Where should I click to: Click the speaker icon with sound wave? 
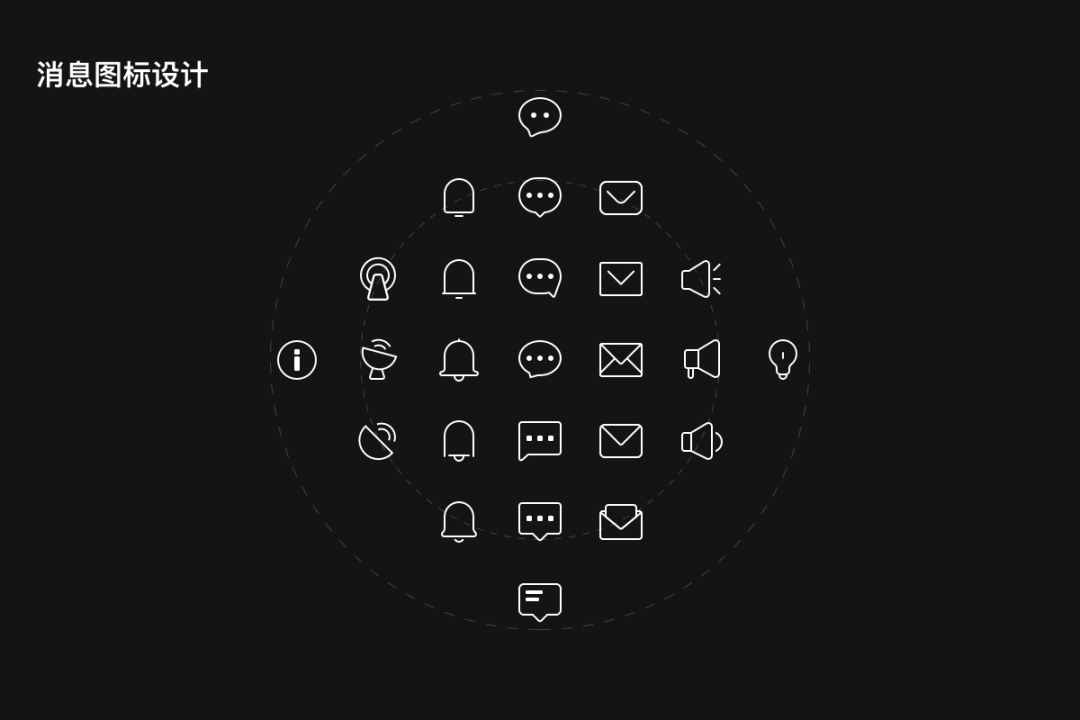pyautogui.click(x=702, y=441)
